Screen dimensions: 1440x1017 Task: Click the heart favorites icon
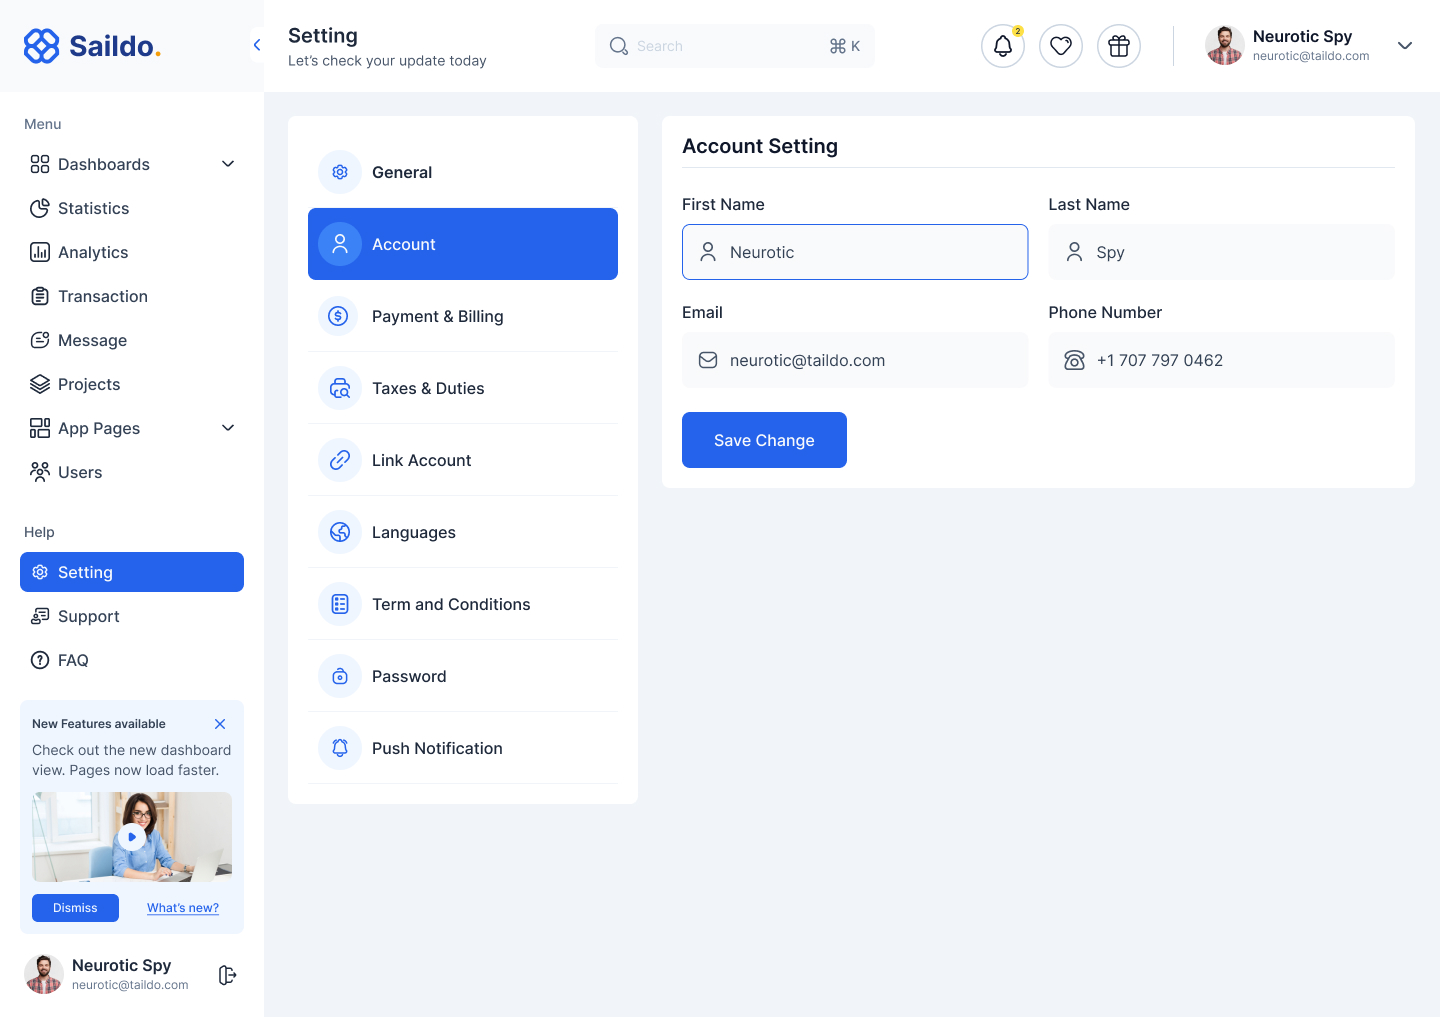[x=1060, y=46]
